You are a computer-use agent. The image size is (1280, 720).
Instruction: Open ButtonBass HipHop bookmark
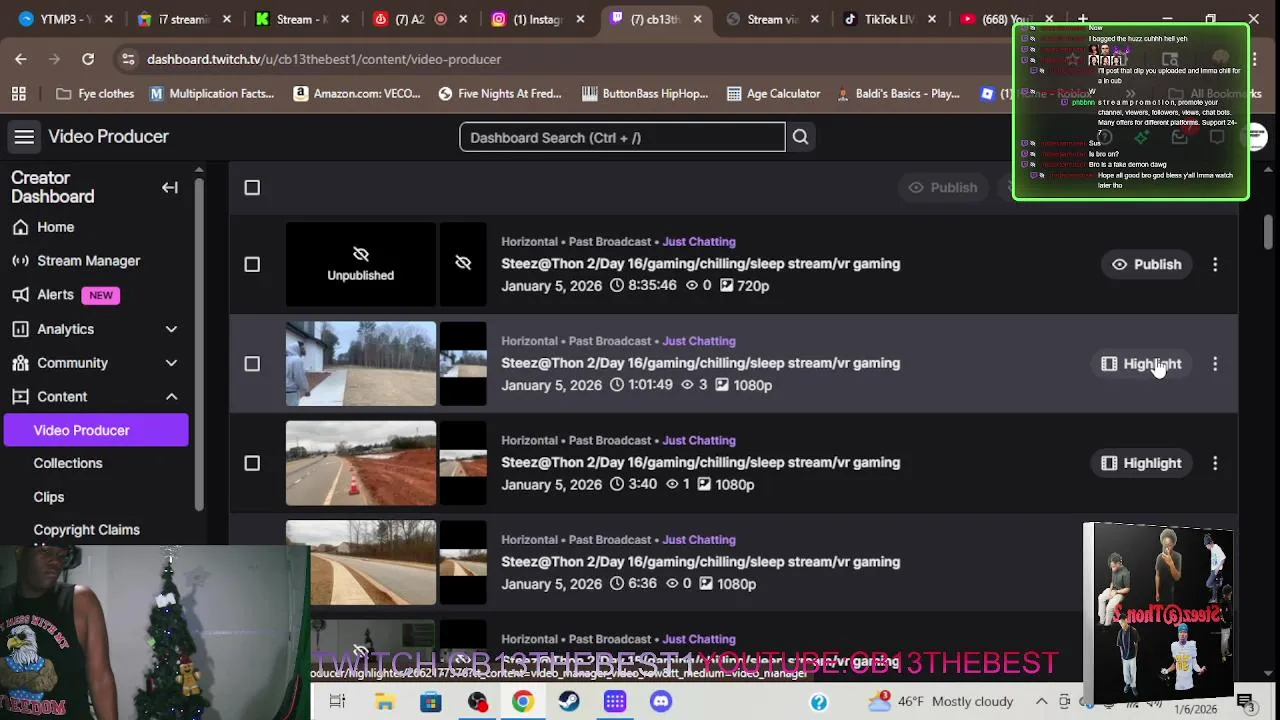(645, 94)
